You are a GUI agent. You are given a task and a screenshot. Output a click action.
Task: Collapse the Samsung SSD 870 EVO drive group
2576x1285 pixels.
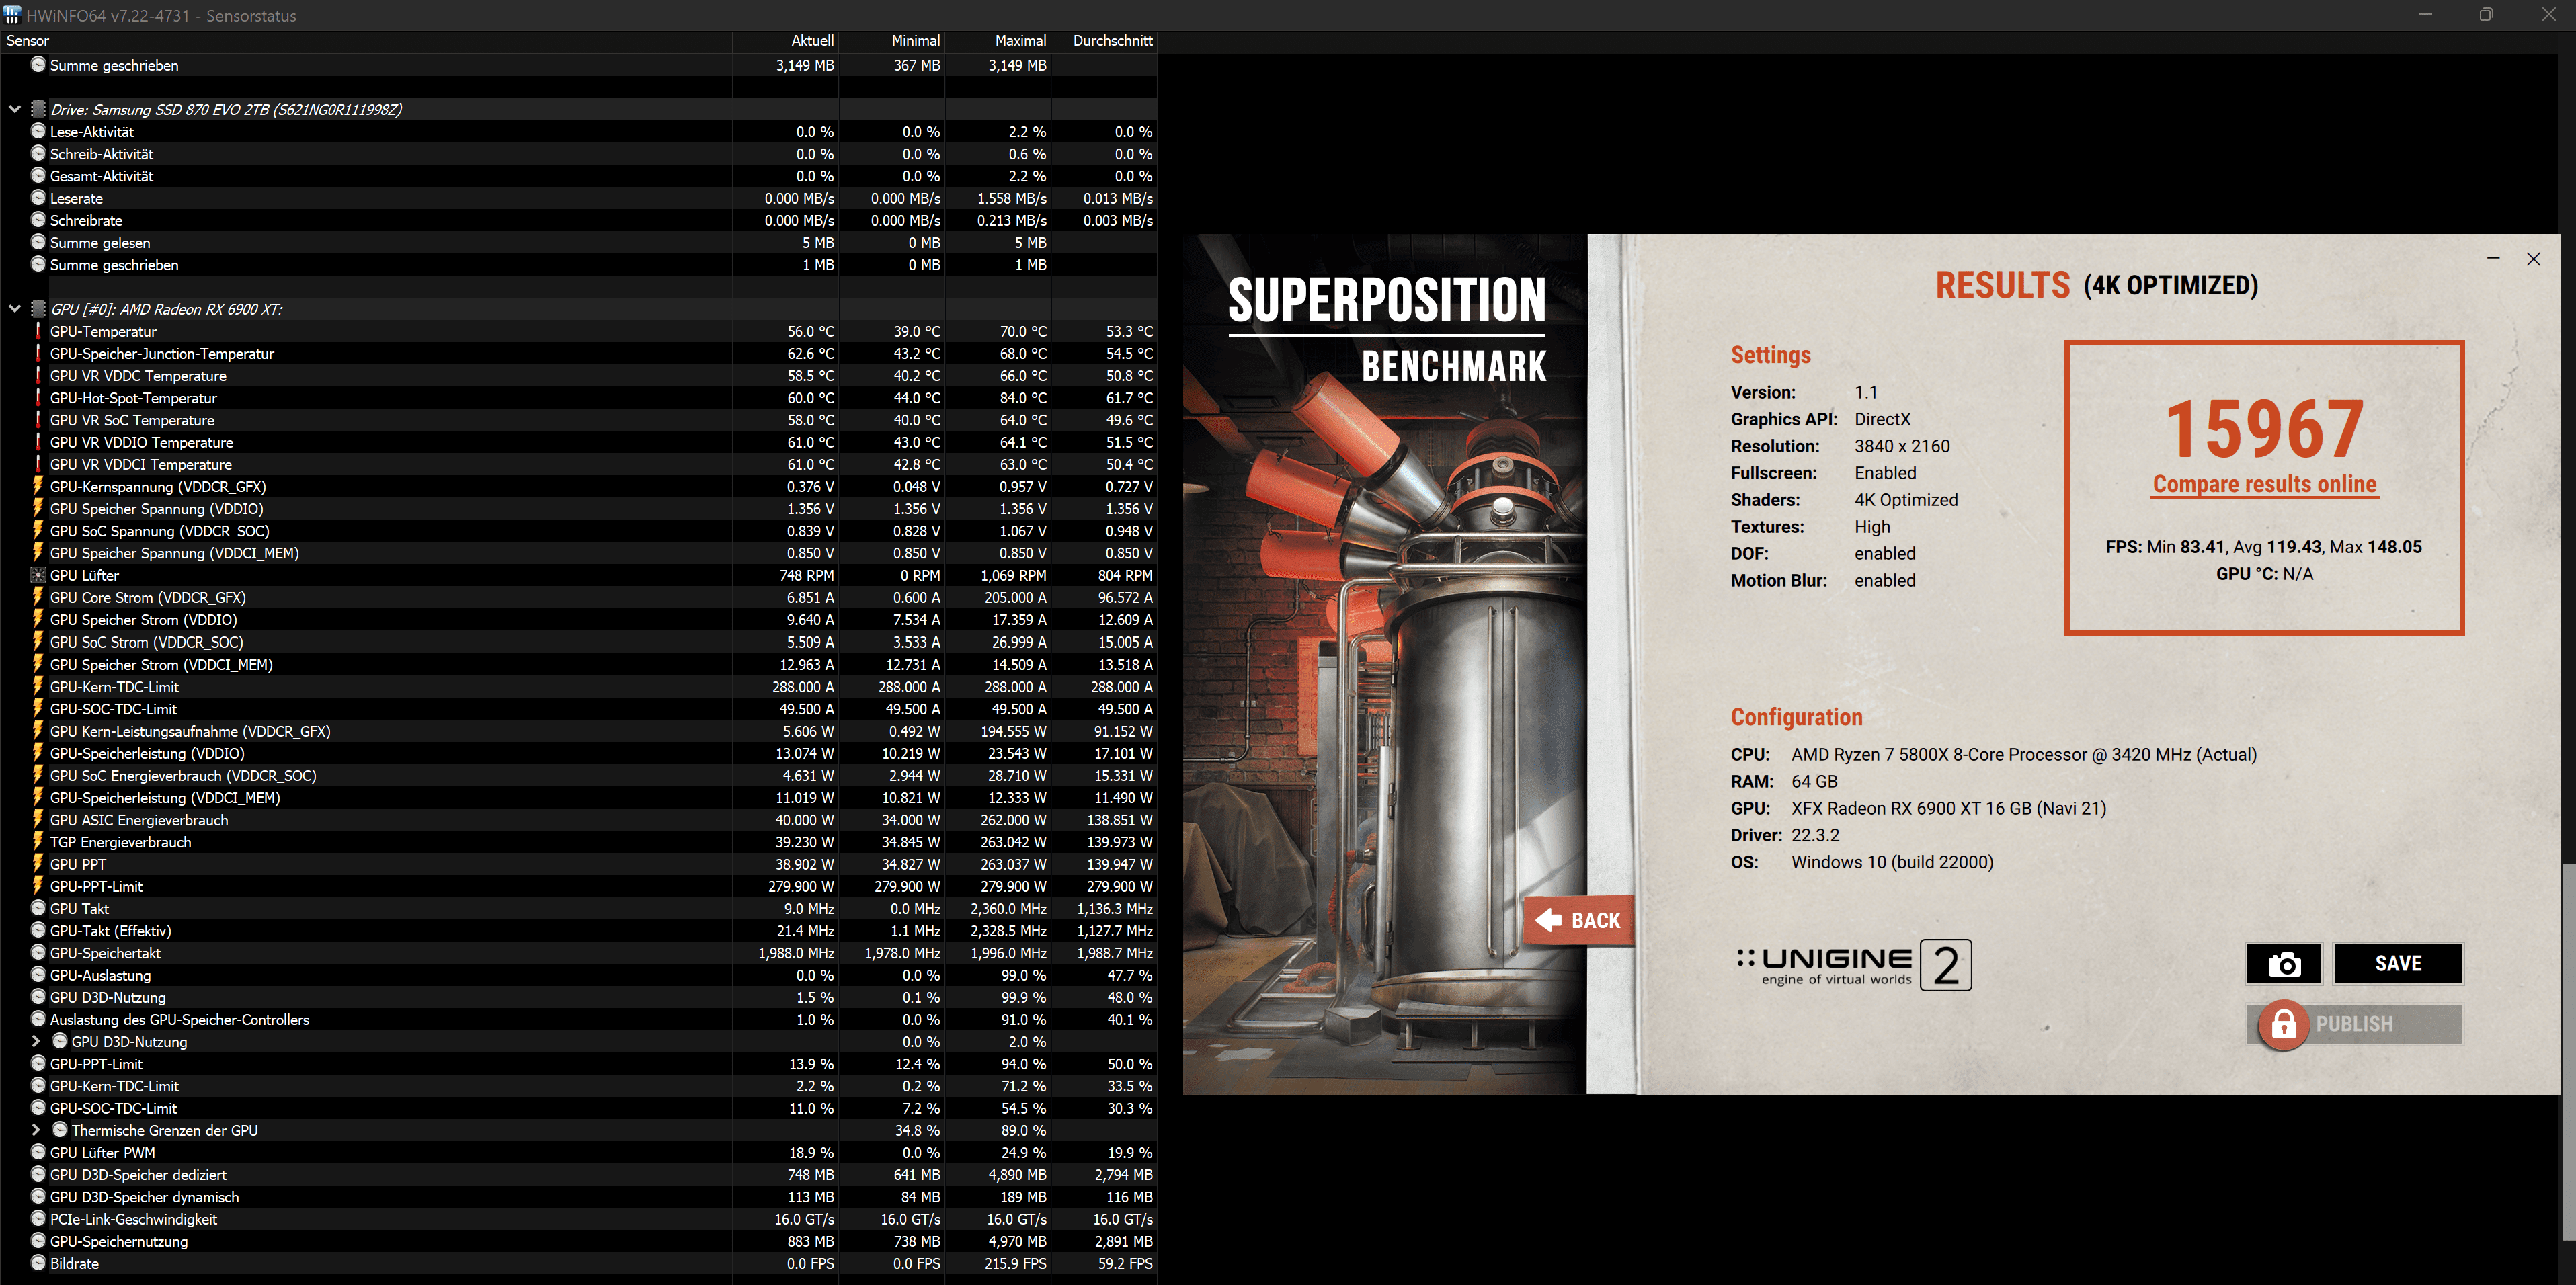pyautogui.click(x=15, y=109)
